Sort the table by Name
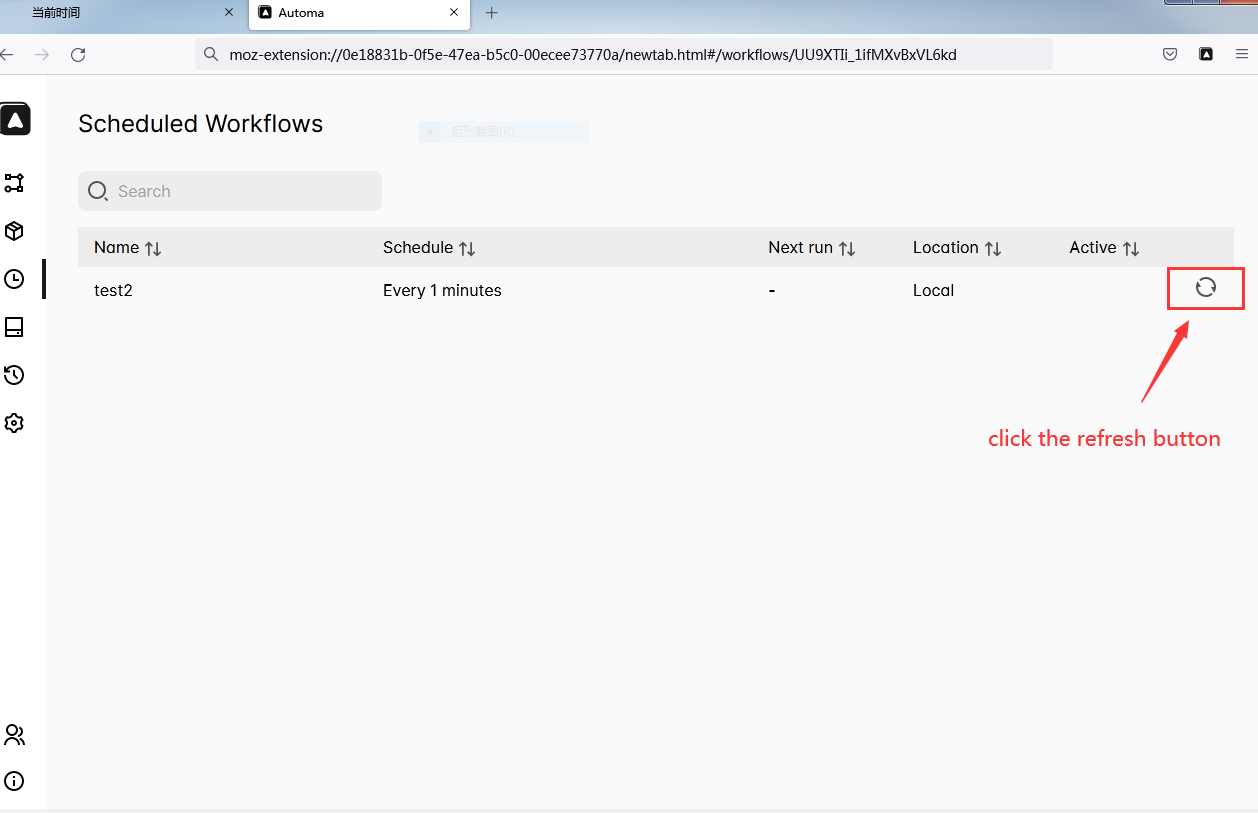1258x813 pixels. tap(128, 247)
